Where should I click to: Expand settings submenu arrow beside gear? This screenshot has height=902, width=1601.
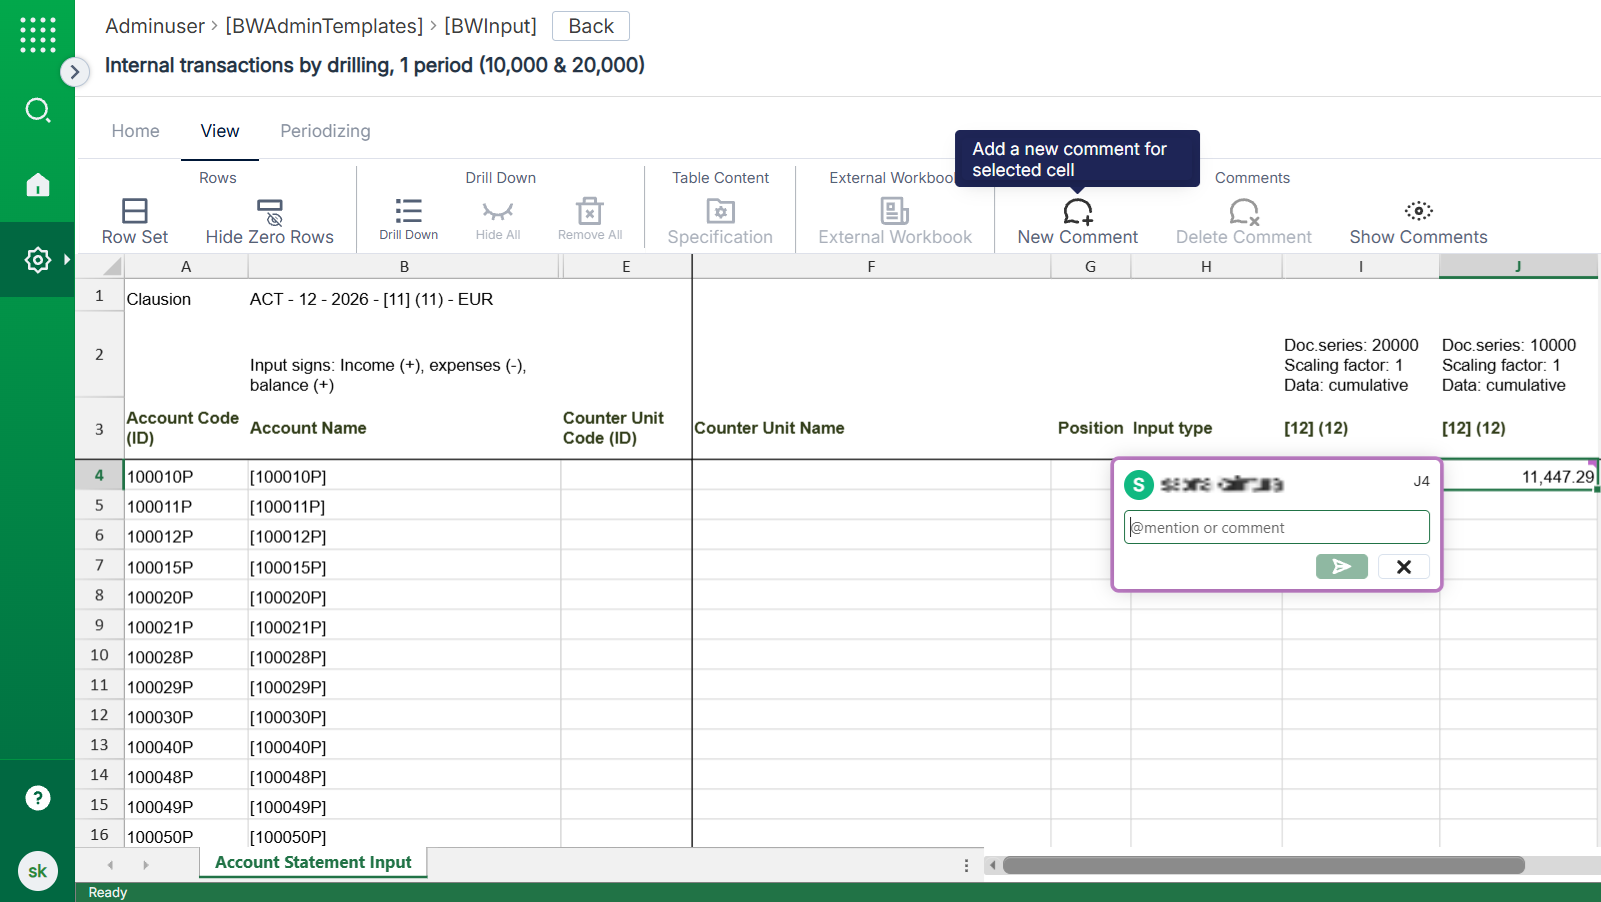coord(67,260)
